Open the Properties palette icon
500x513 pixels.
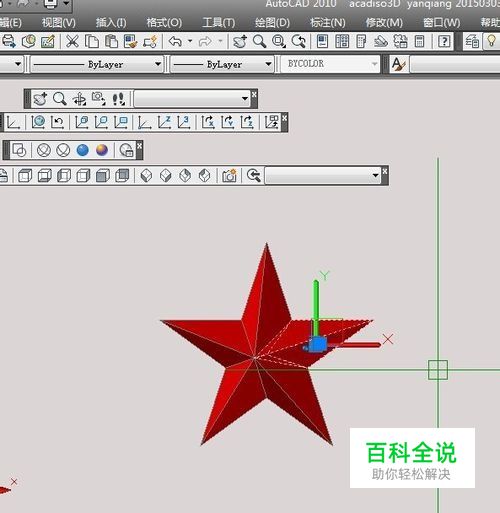[322, 41]
